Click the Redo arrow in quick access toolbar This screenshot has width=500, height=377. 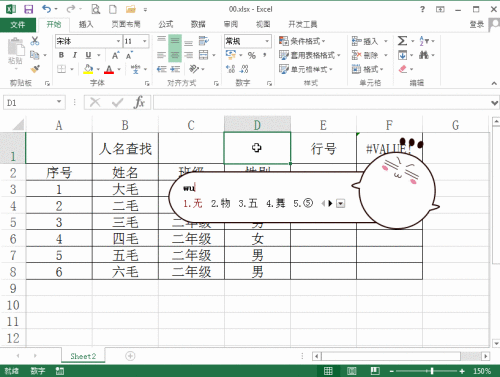click(x=71, y=9)
